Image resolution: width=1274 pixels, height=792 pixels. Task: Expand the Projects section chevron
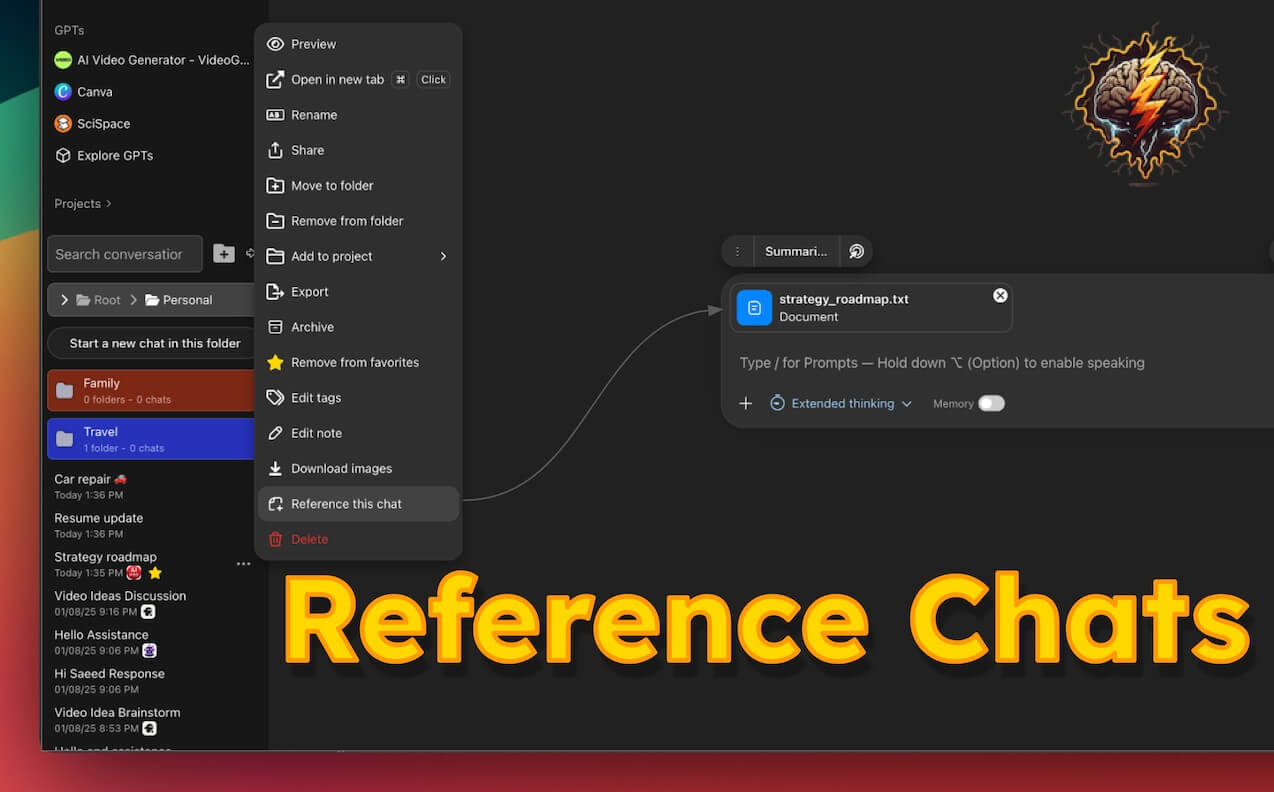(108, 204)
